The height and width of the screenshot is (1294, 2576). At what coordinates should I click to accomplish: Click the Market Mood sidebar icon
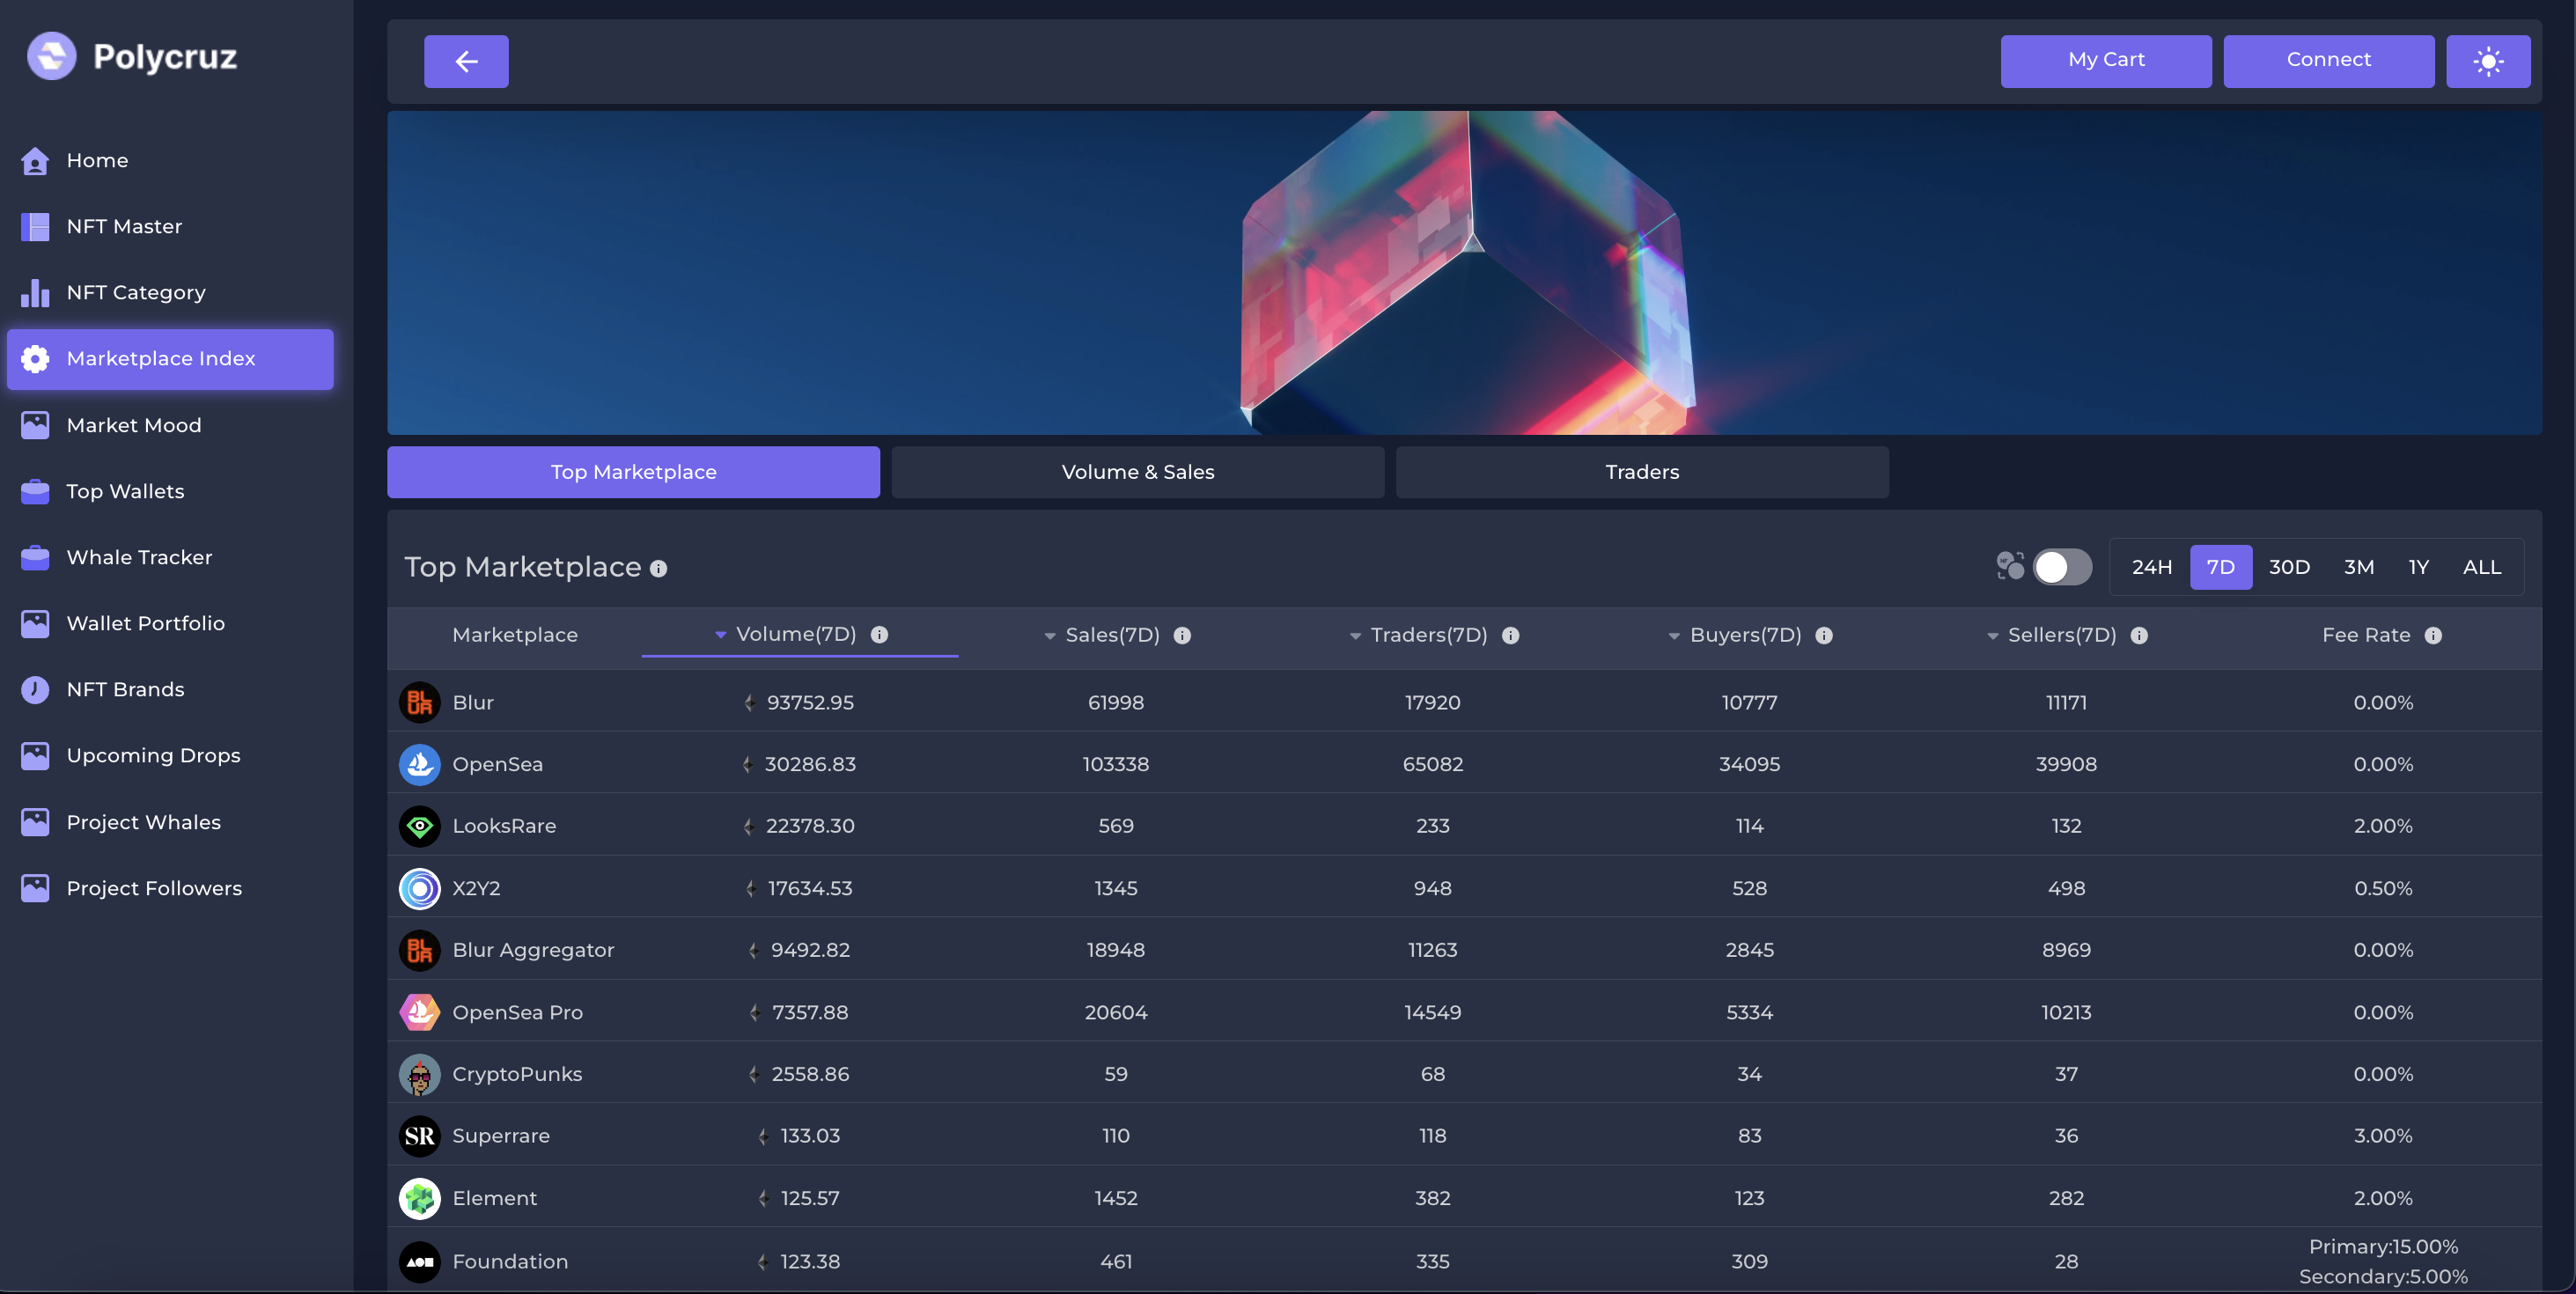[35, 425]
